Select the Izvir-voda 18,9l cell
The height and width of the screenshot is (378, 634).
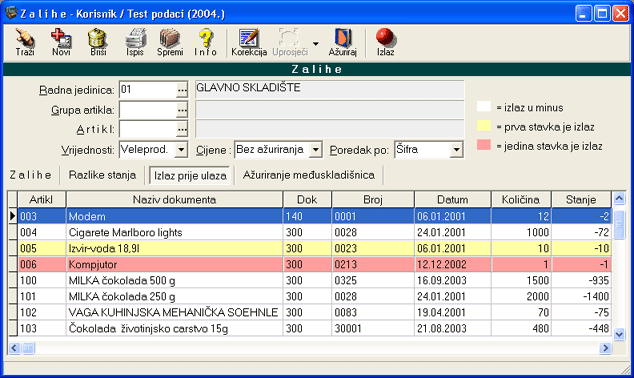click(174, 248)
